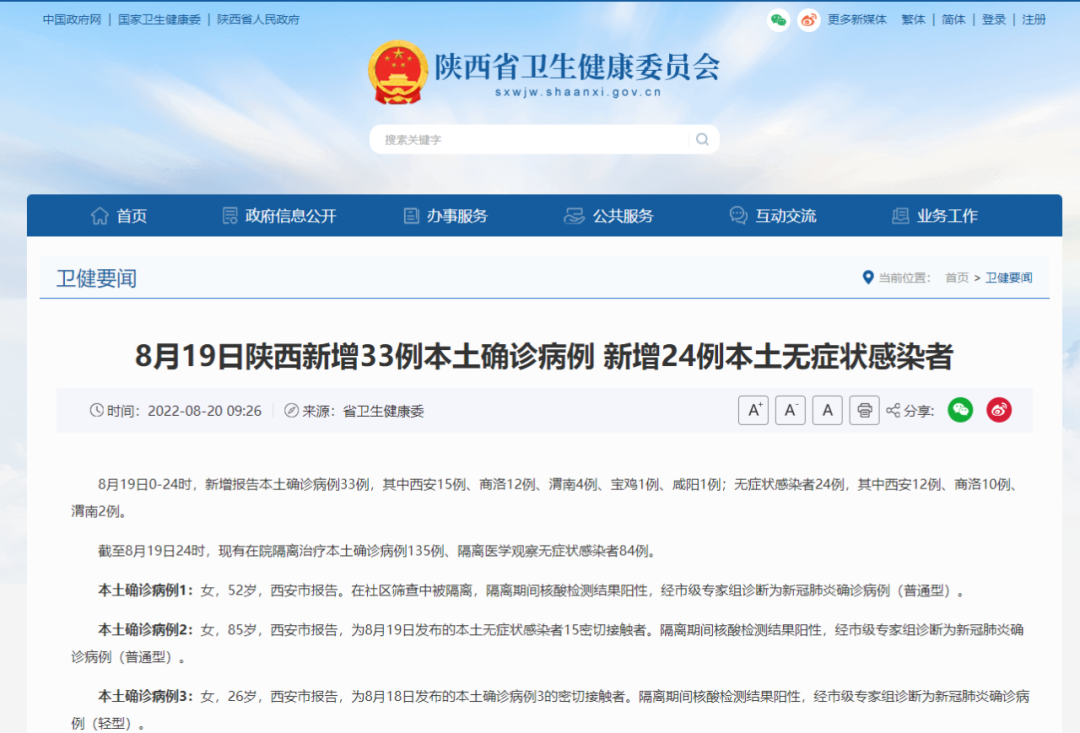Screen dimensions: 1080x733
Task: Visit 陕西省人民政府 link
Action: 258,19
